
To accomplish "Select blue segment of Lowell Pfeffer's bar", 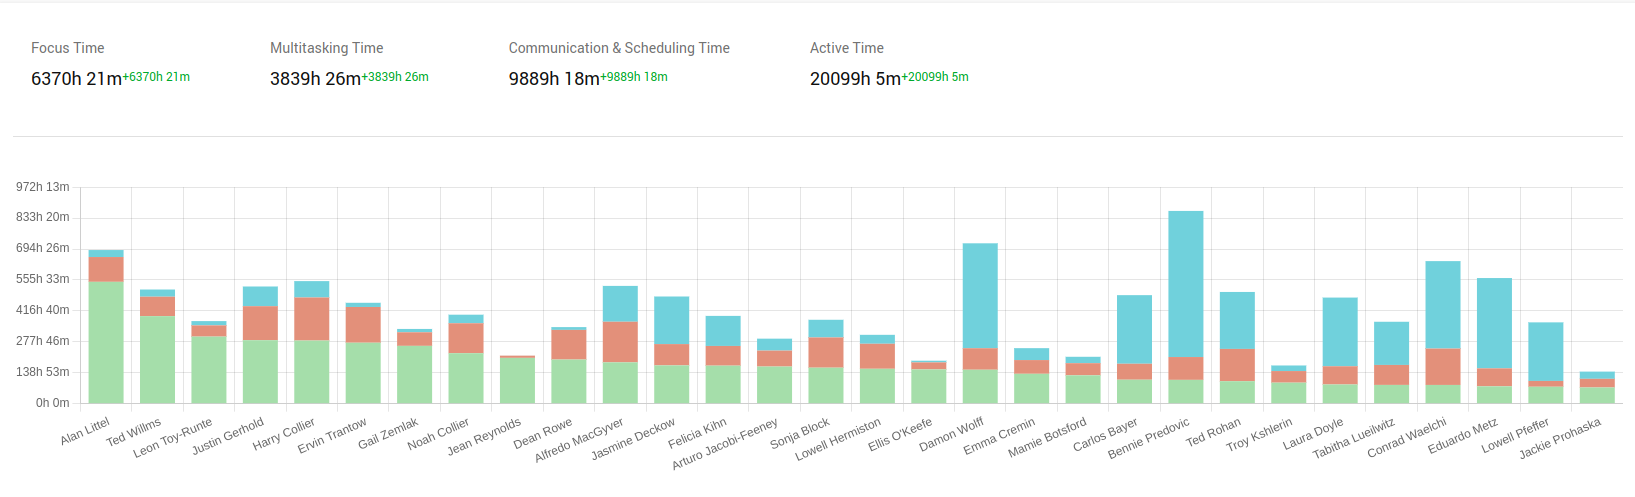I will [x=1545, y=351].
